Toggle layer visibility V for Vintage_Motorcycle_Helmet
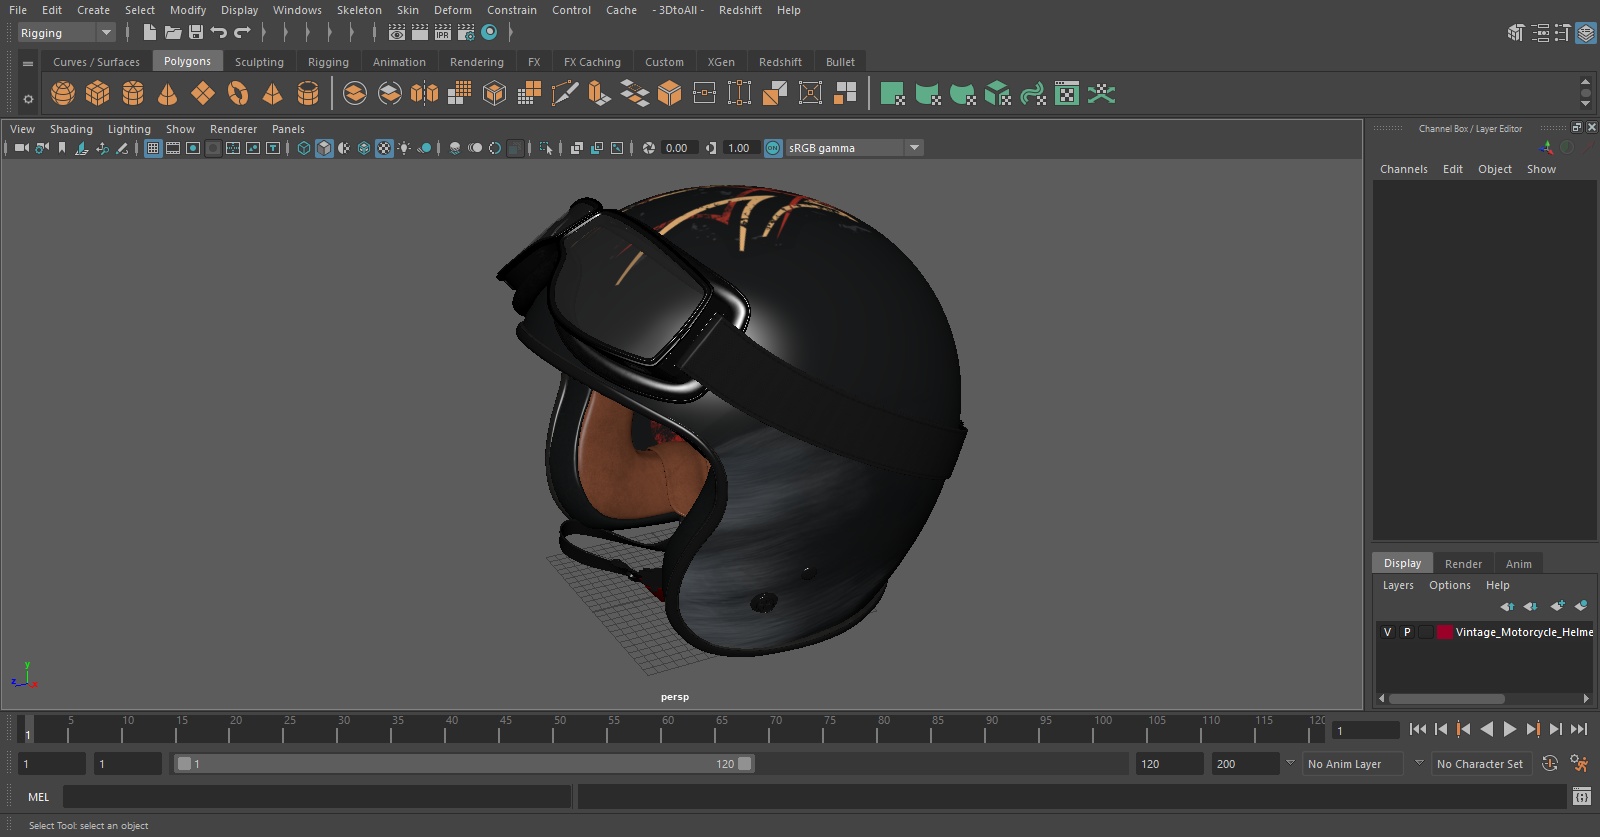 click(1387, 632)
